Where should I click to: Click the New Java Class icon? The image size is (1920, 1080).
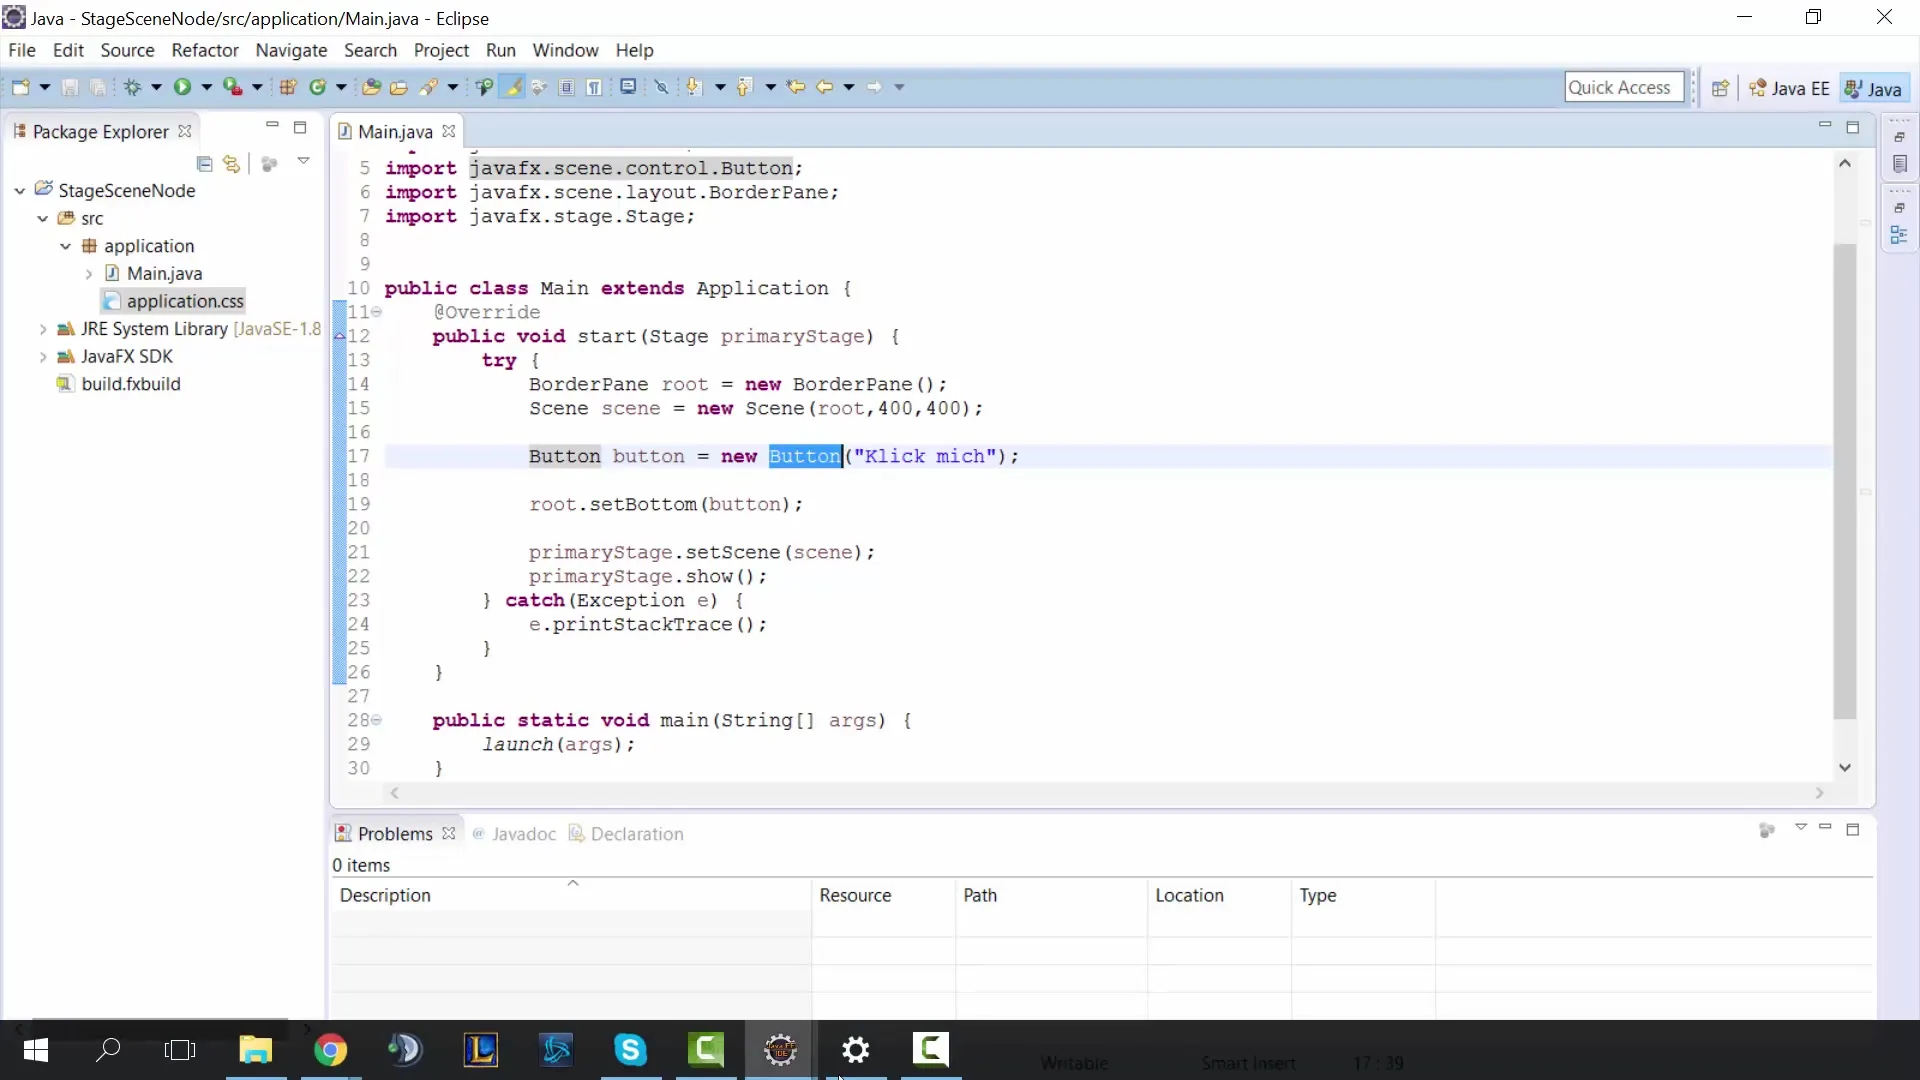click(317, 87)
